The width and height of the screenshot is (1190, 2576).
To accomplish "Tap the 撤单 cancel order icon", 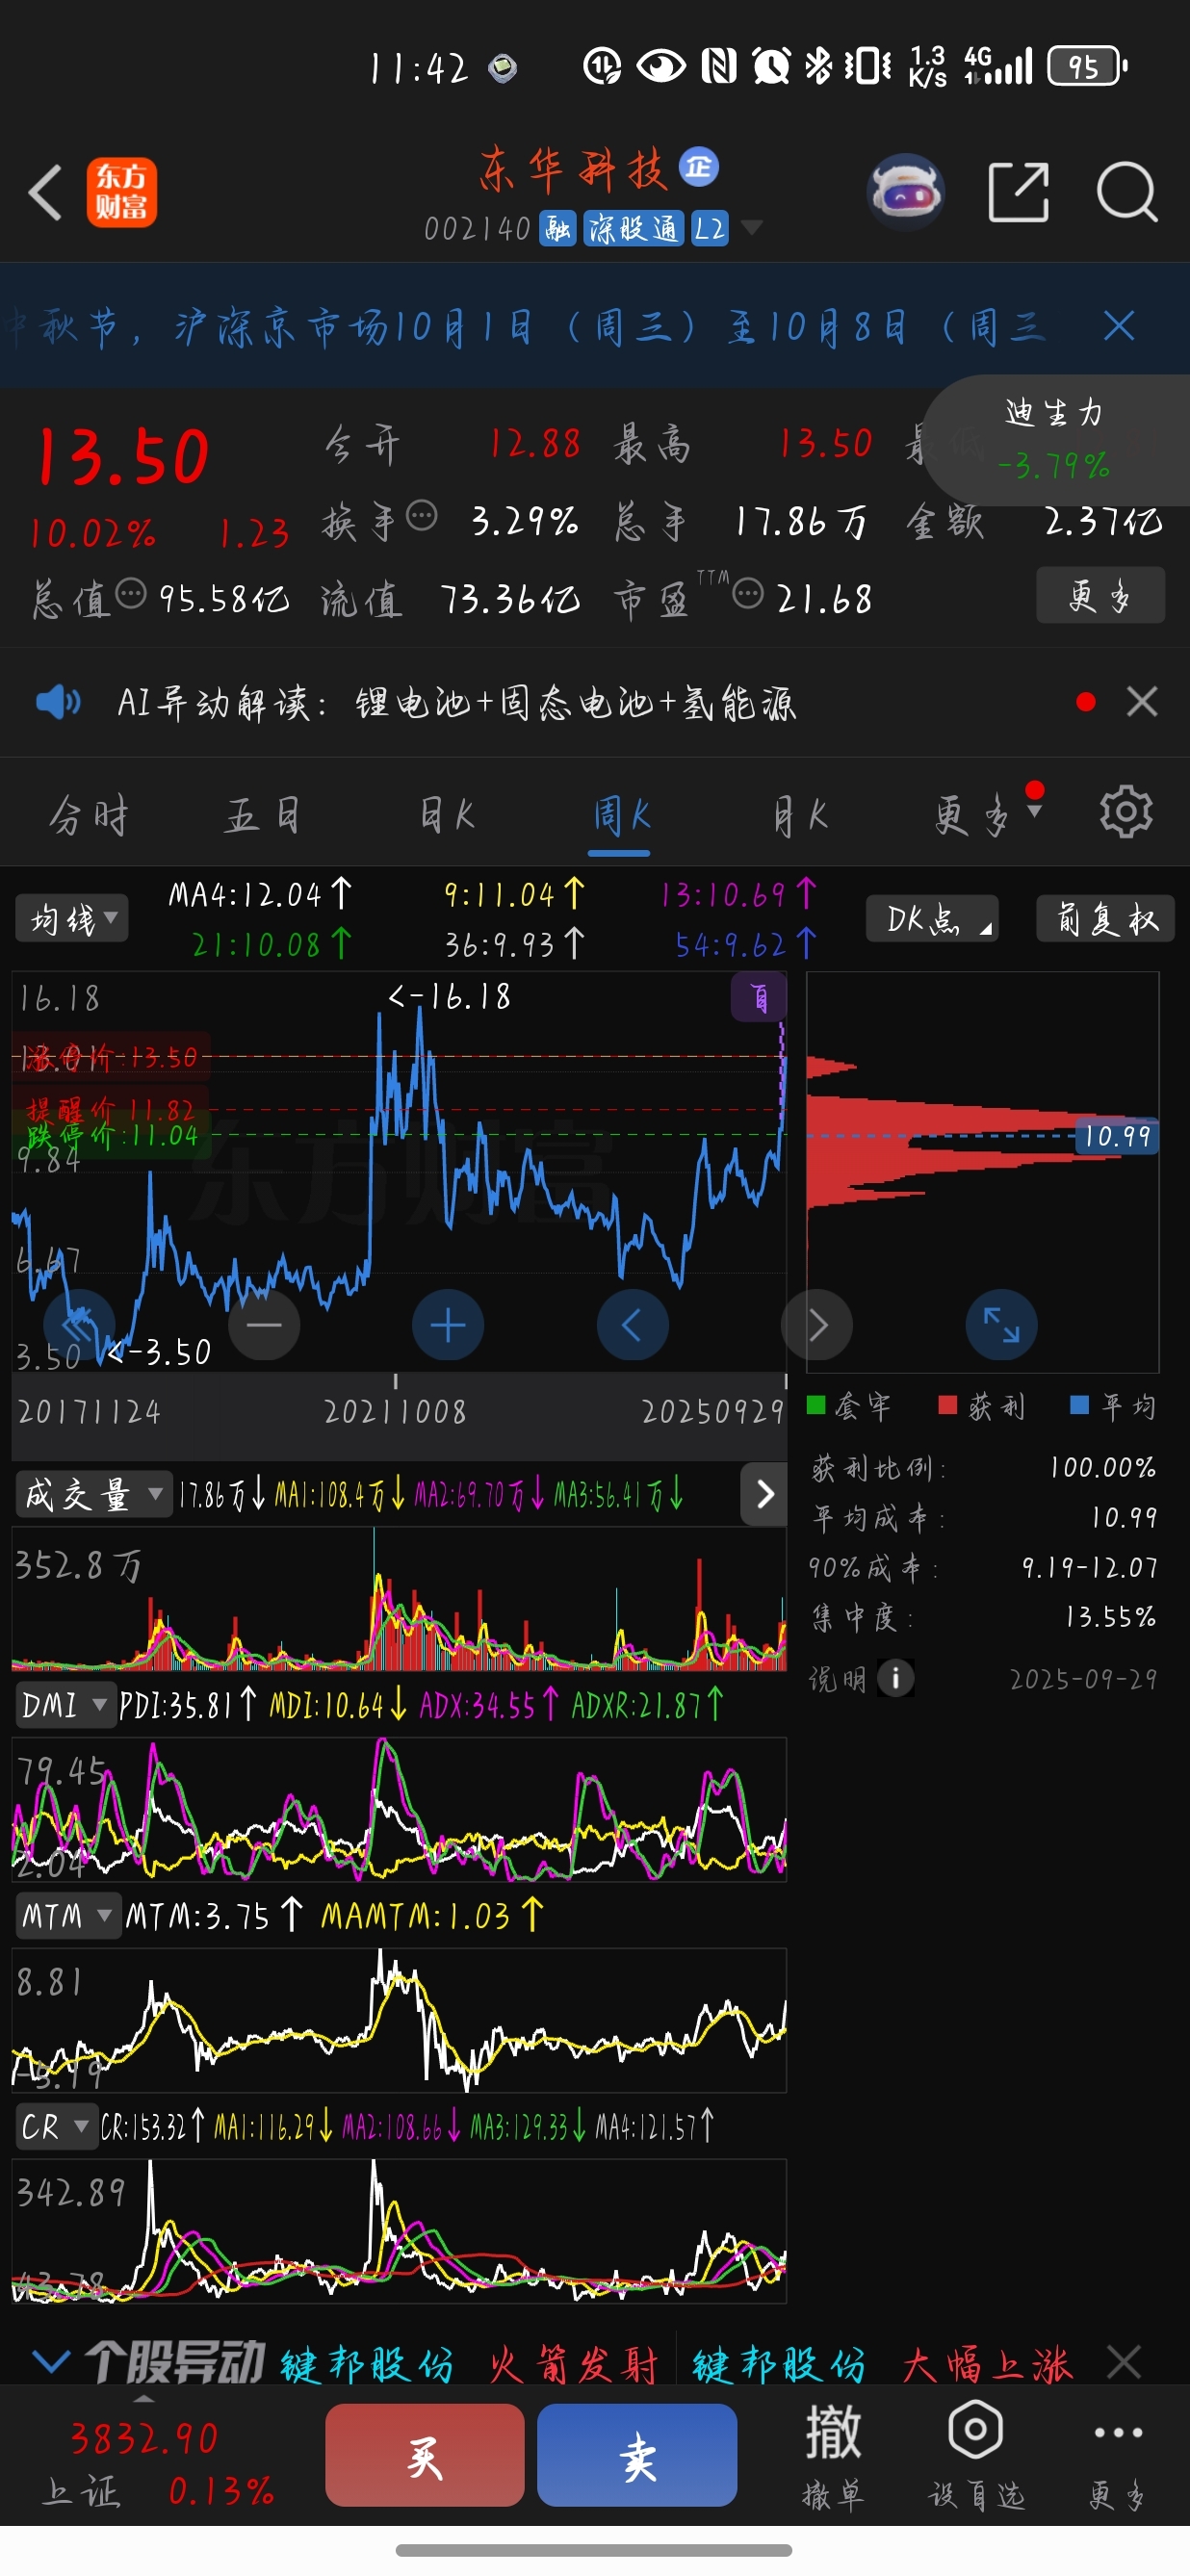I will click(x=833, y=2455).
